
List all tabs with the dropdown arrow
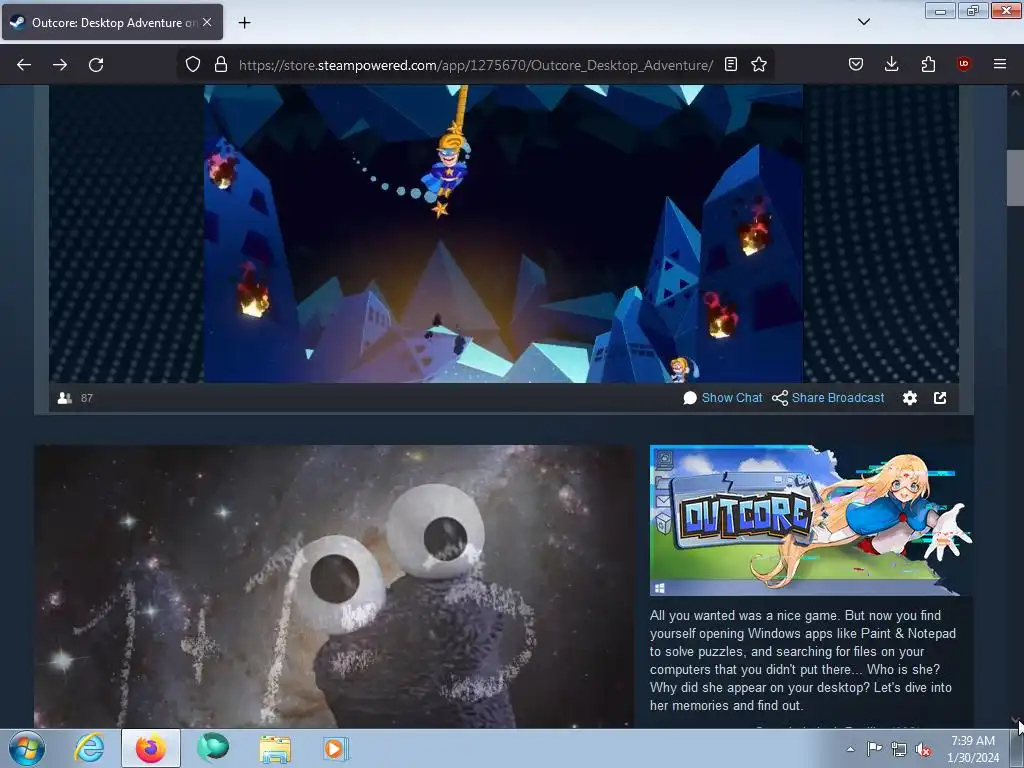pos(864,22)
